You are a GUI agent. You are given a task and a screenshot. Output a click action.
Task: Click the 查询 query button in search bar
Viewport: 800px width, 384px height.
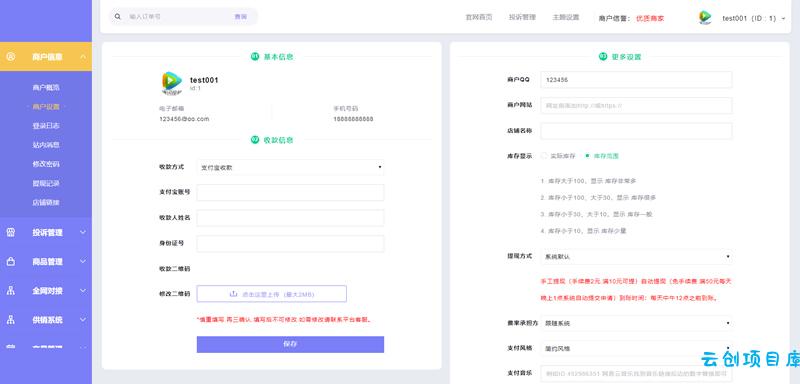[240, 17]
